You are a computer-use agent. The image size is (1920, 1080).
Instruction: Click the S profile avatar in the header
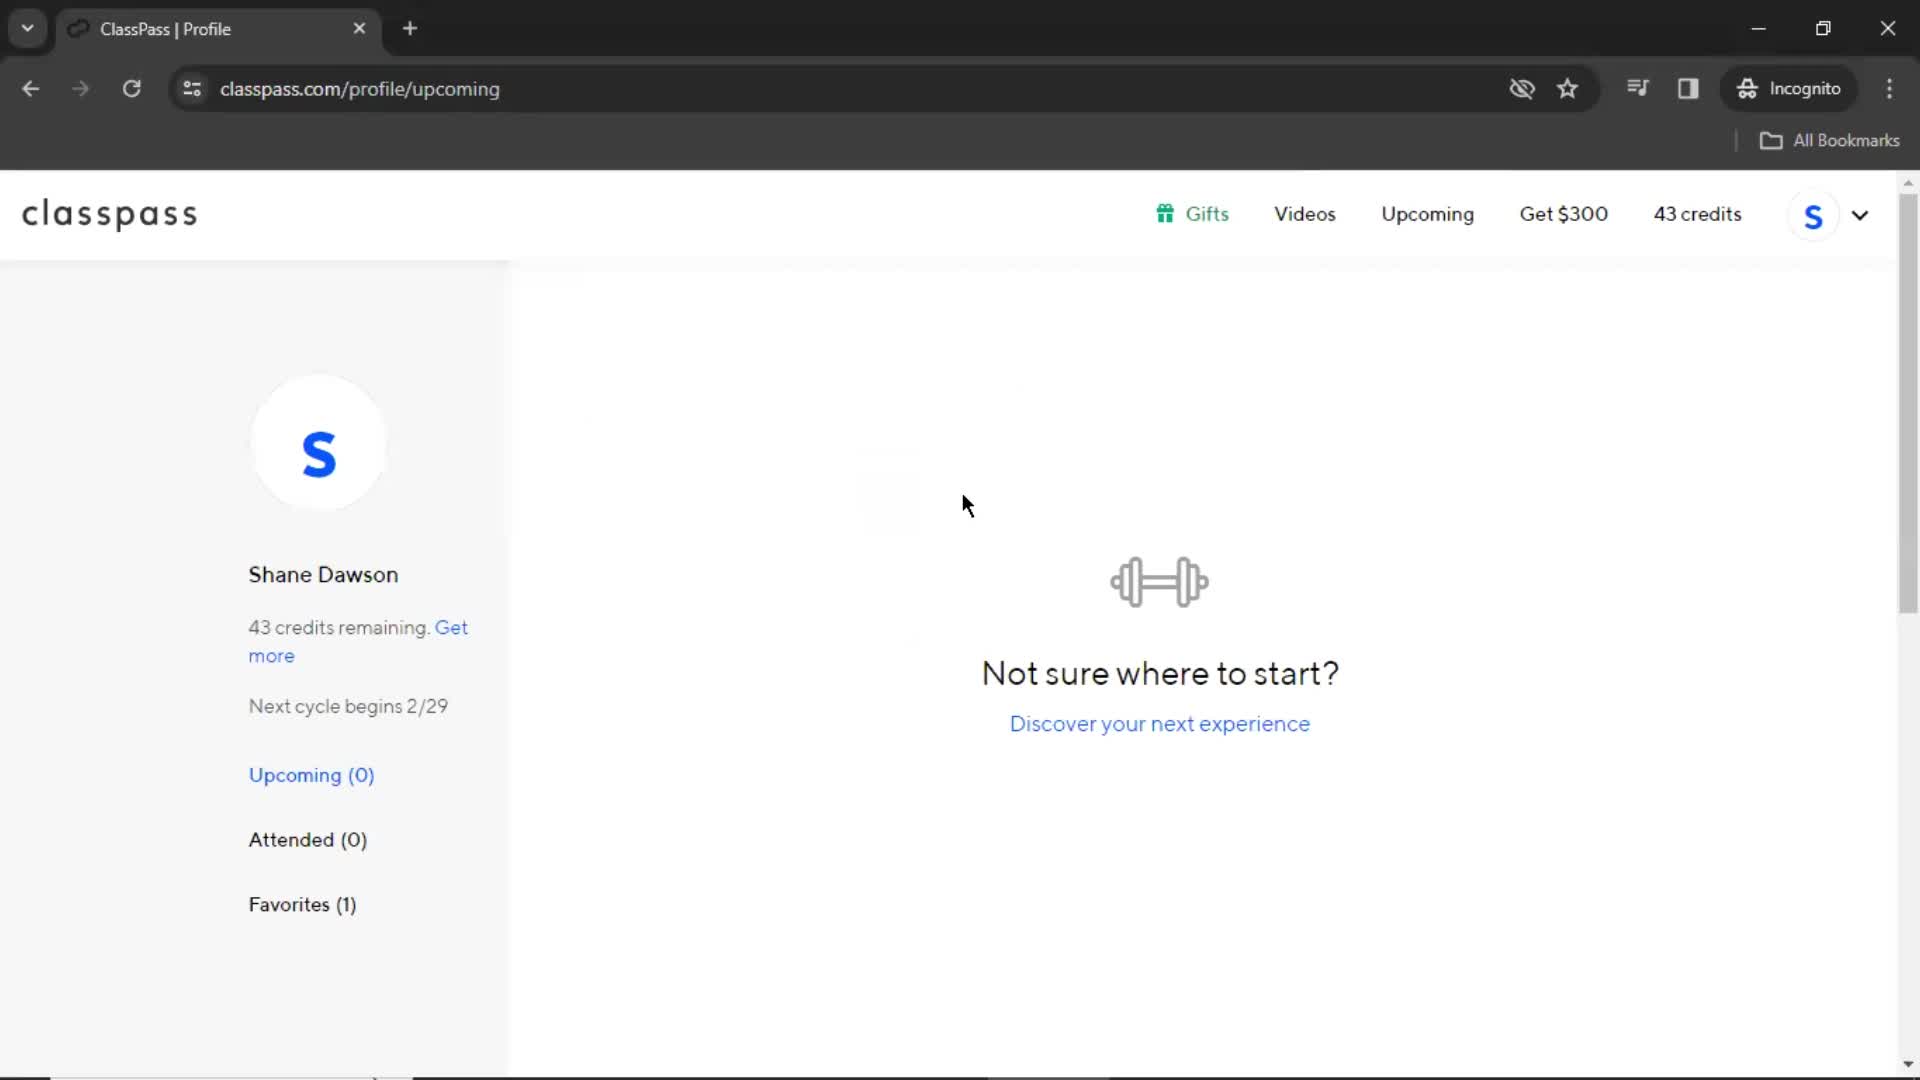[1813, 216]
